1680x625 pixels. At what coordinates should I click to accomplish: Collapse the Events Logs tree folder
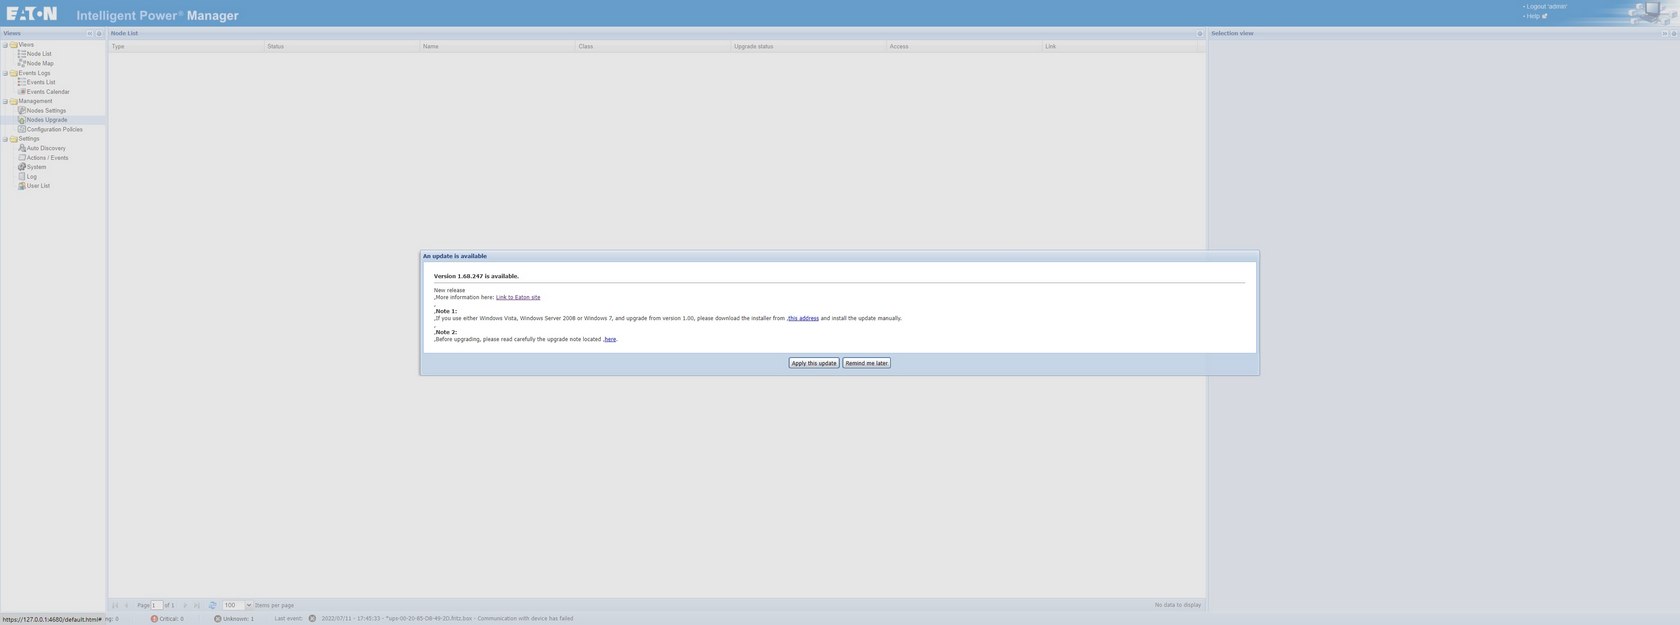pos(5,73)
